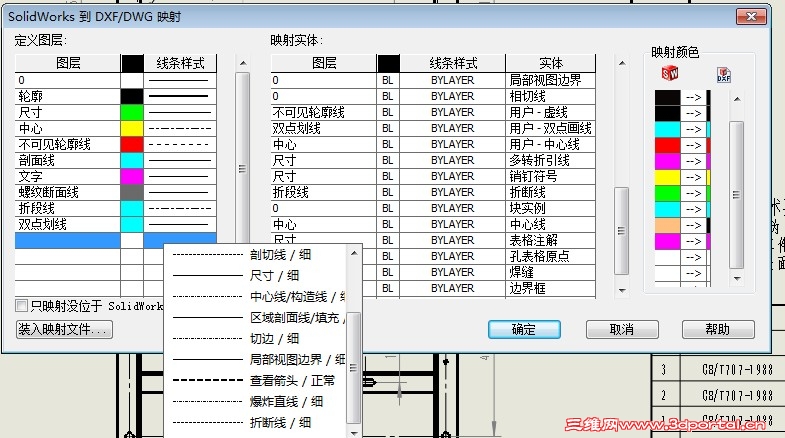Click 线条样式 header in 定义图层 table

[180, 63]
